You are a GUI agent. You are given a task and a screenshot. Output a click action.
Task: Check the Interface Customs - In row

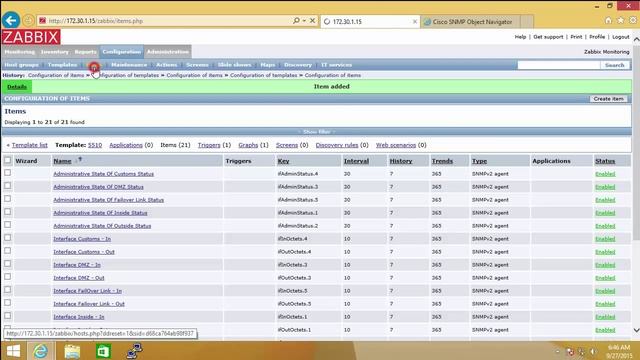(x=7, y=238)
